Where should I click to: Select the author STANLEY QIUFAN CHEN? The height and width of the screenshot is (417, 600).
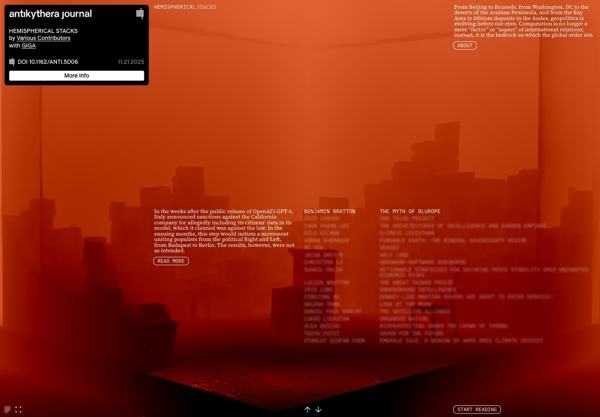334,340
